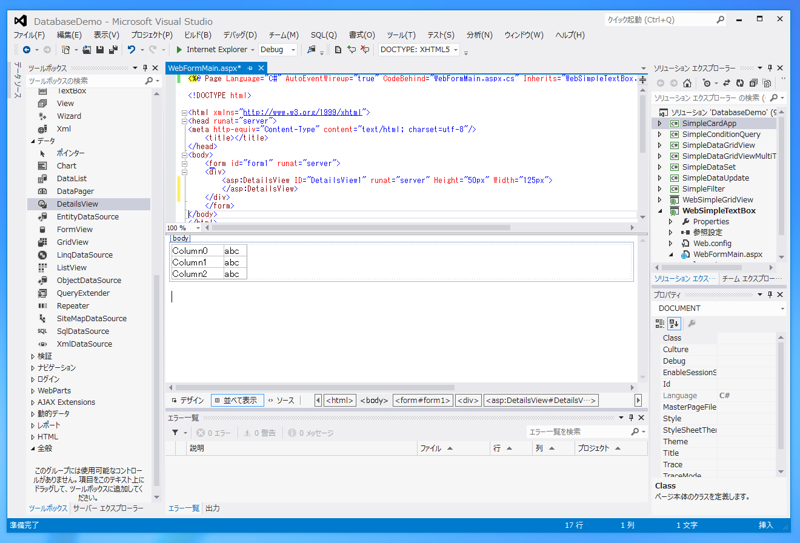Click the Categorized view icon in Properties
Screen dimensions: 800x543
(660, 323)
